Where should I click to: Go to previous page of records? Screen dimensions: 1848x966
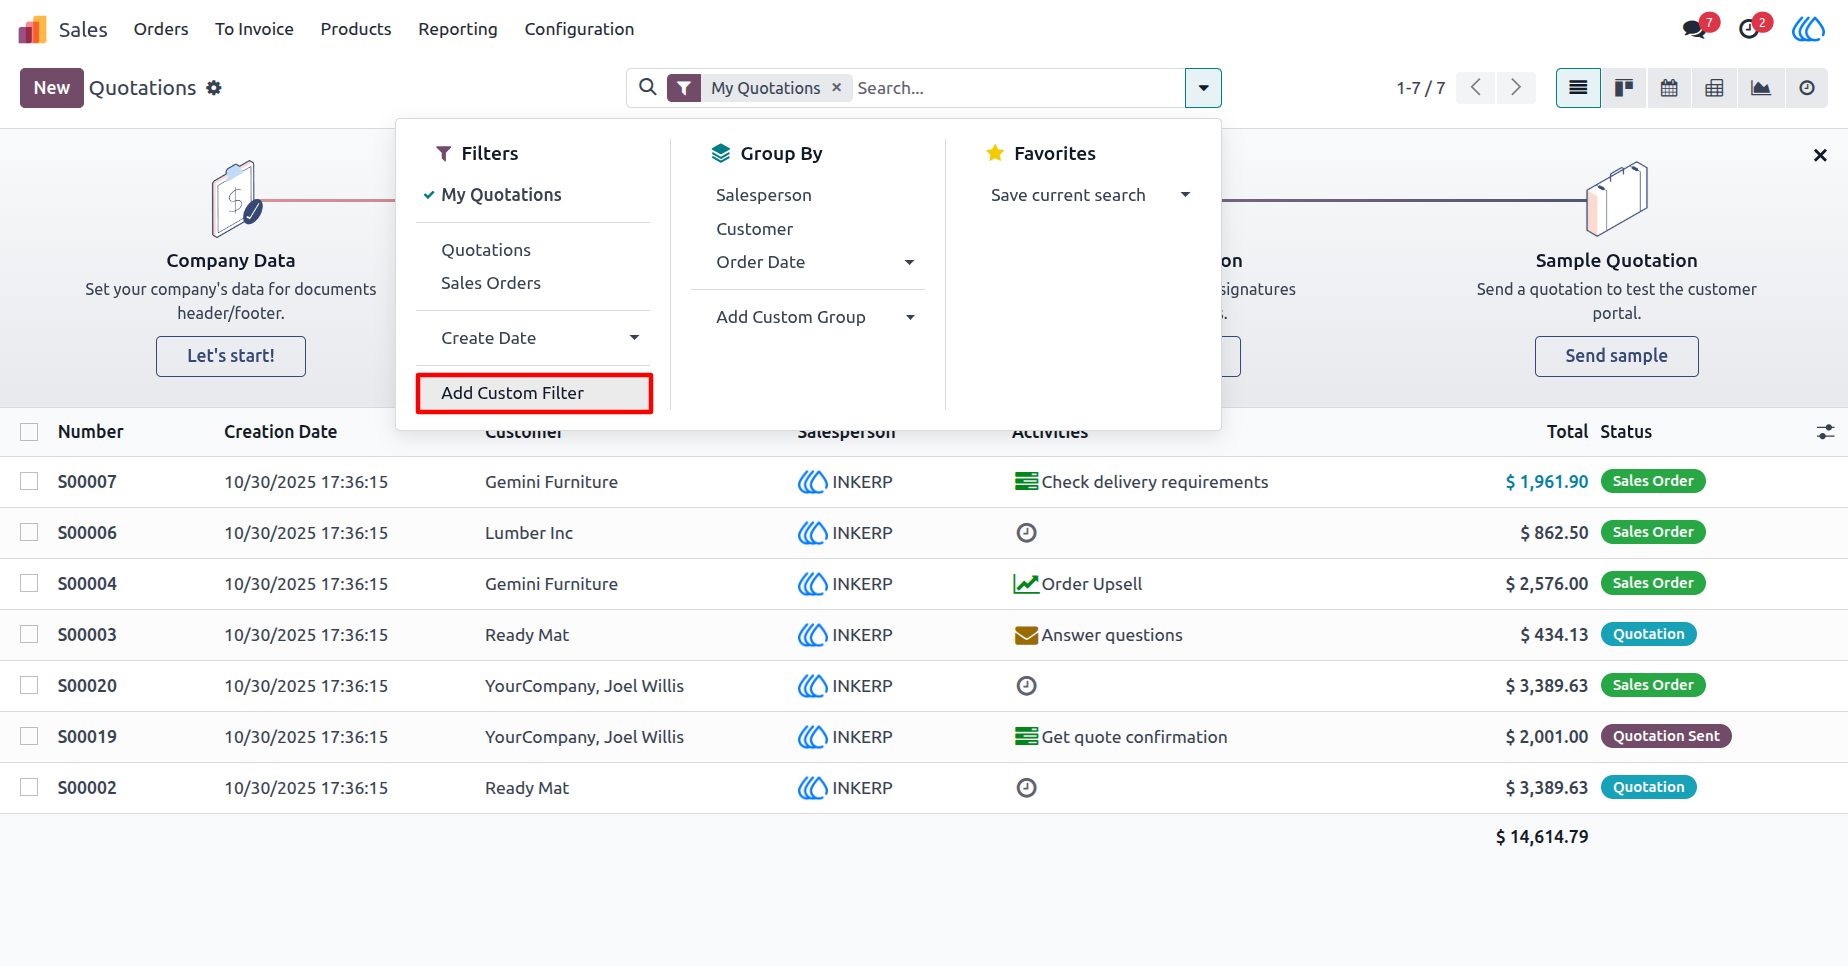tap(1476, 88)
